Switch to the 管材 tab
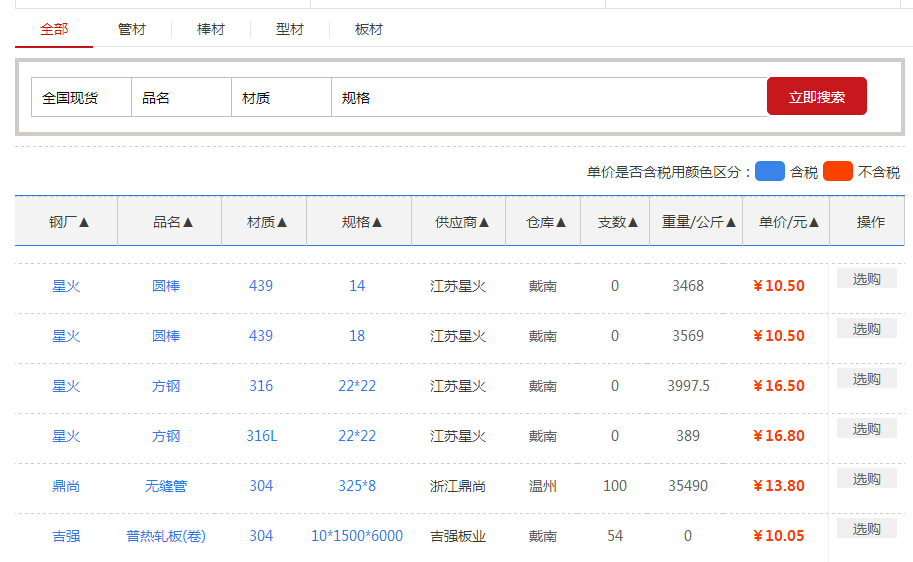This screenshot has height=562, width=913. coord(131,29)
